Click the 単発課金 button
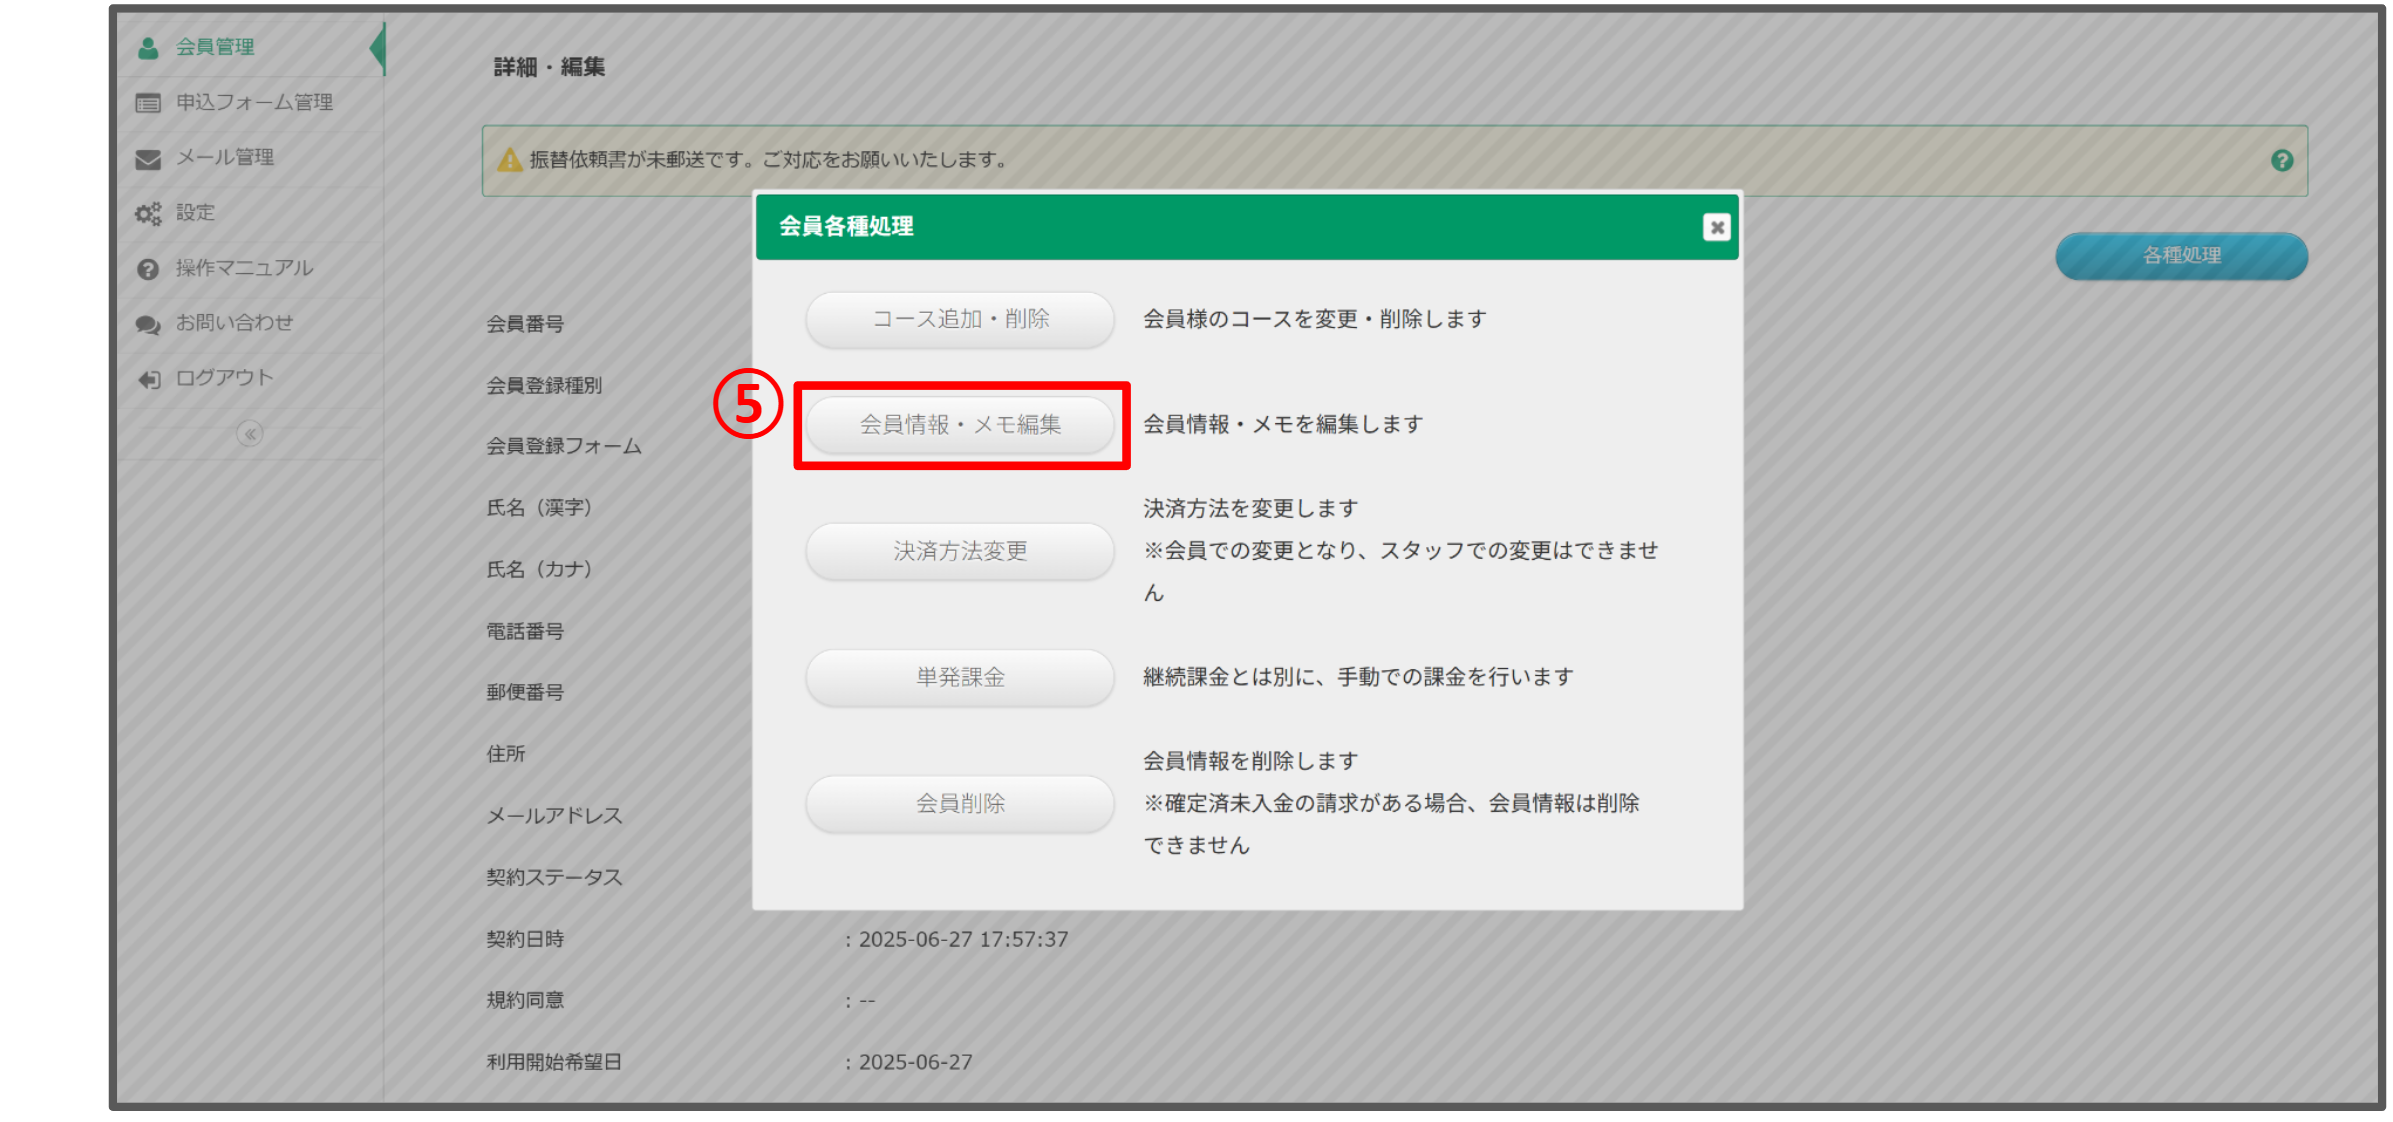Viewport: 2393px width, 1122px height. tap(959, 677)
